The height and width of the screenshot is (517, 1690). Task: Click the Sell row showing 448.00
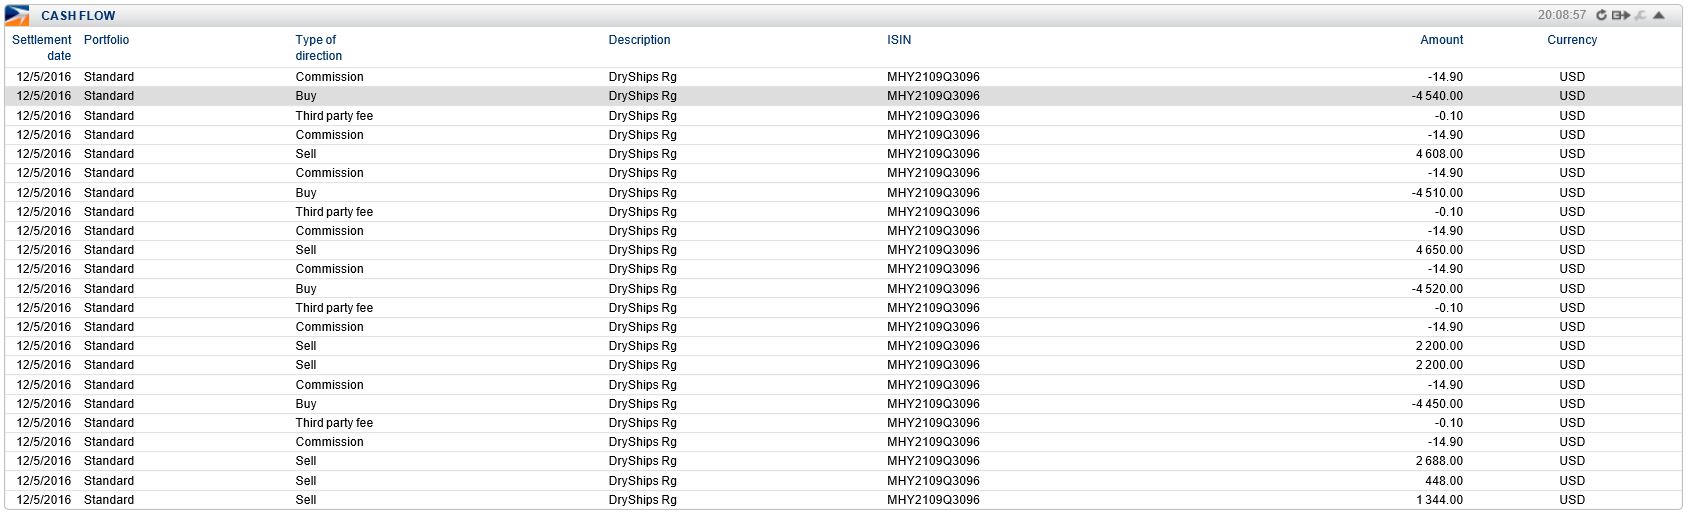click(1443, 481)
